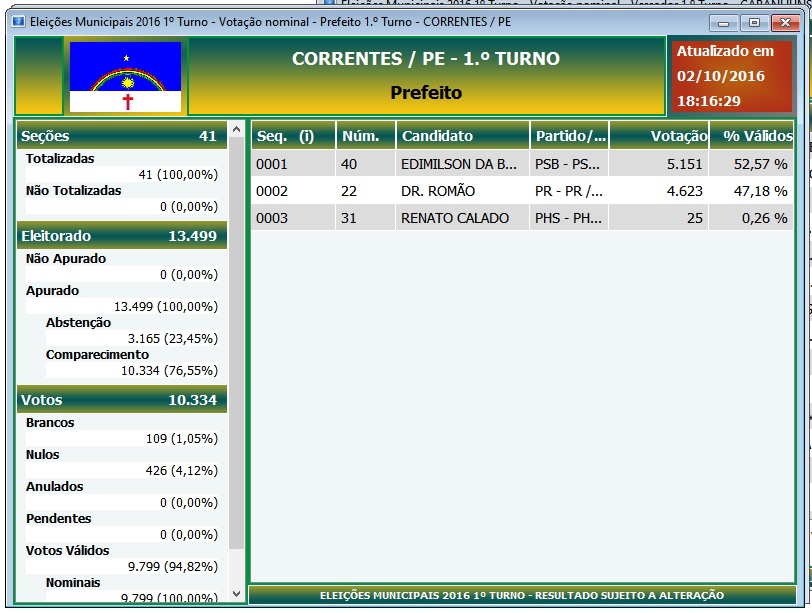812x613 pixels.
Task: Minimize the Eleições Municipais window
Action: (723, 23)
